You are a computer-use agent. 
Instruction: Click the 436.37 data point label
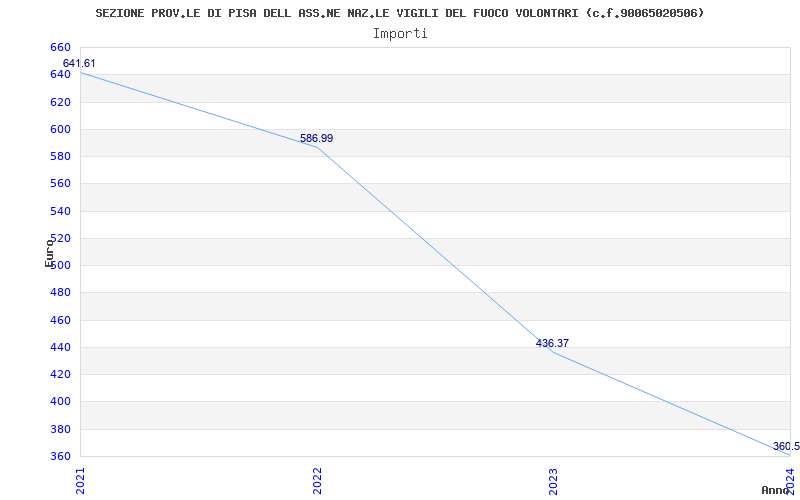click(552, 343)
